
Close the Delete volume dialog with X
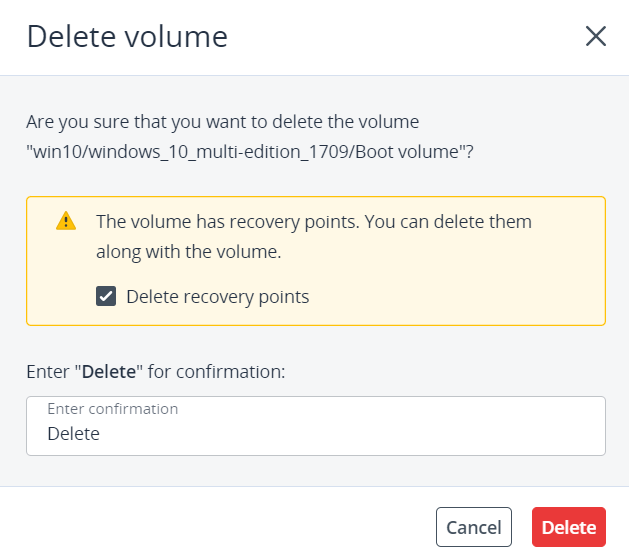point(596,37)
